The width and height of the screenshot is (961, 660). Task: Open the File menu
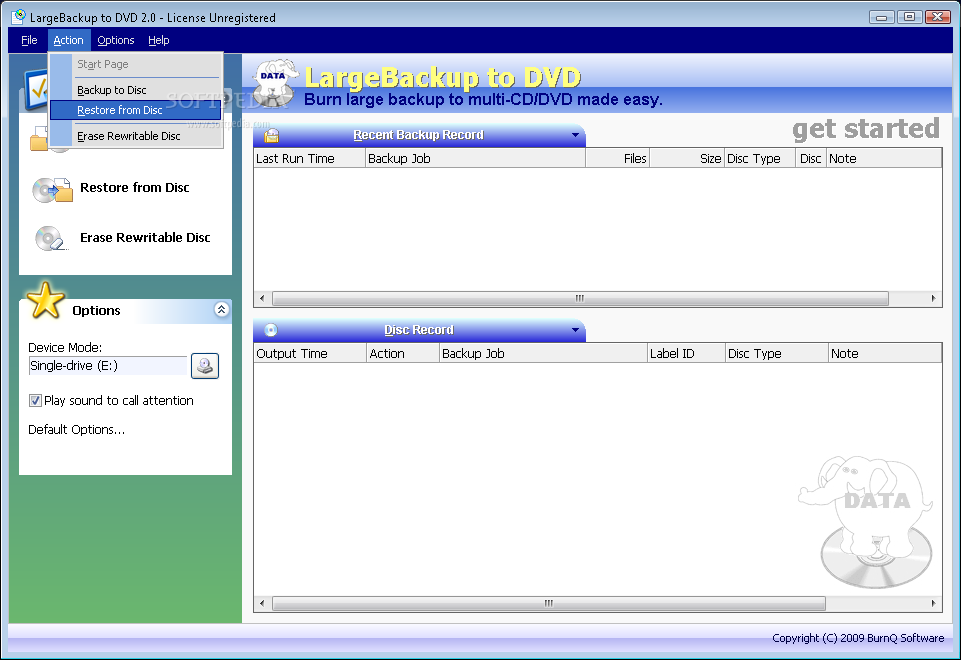29,40
